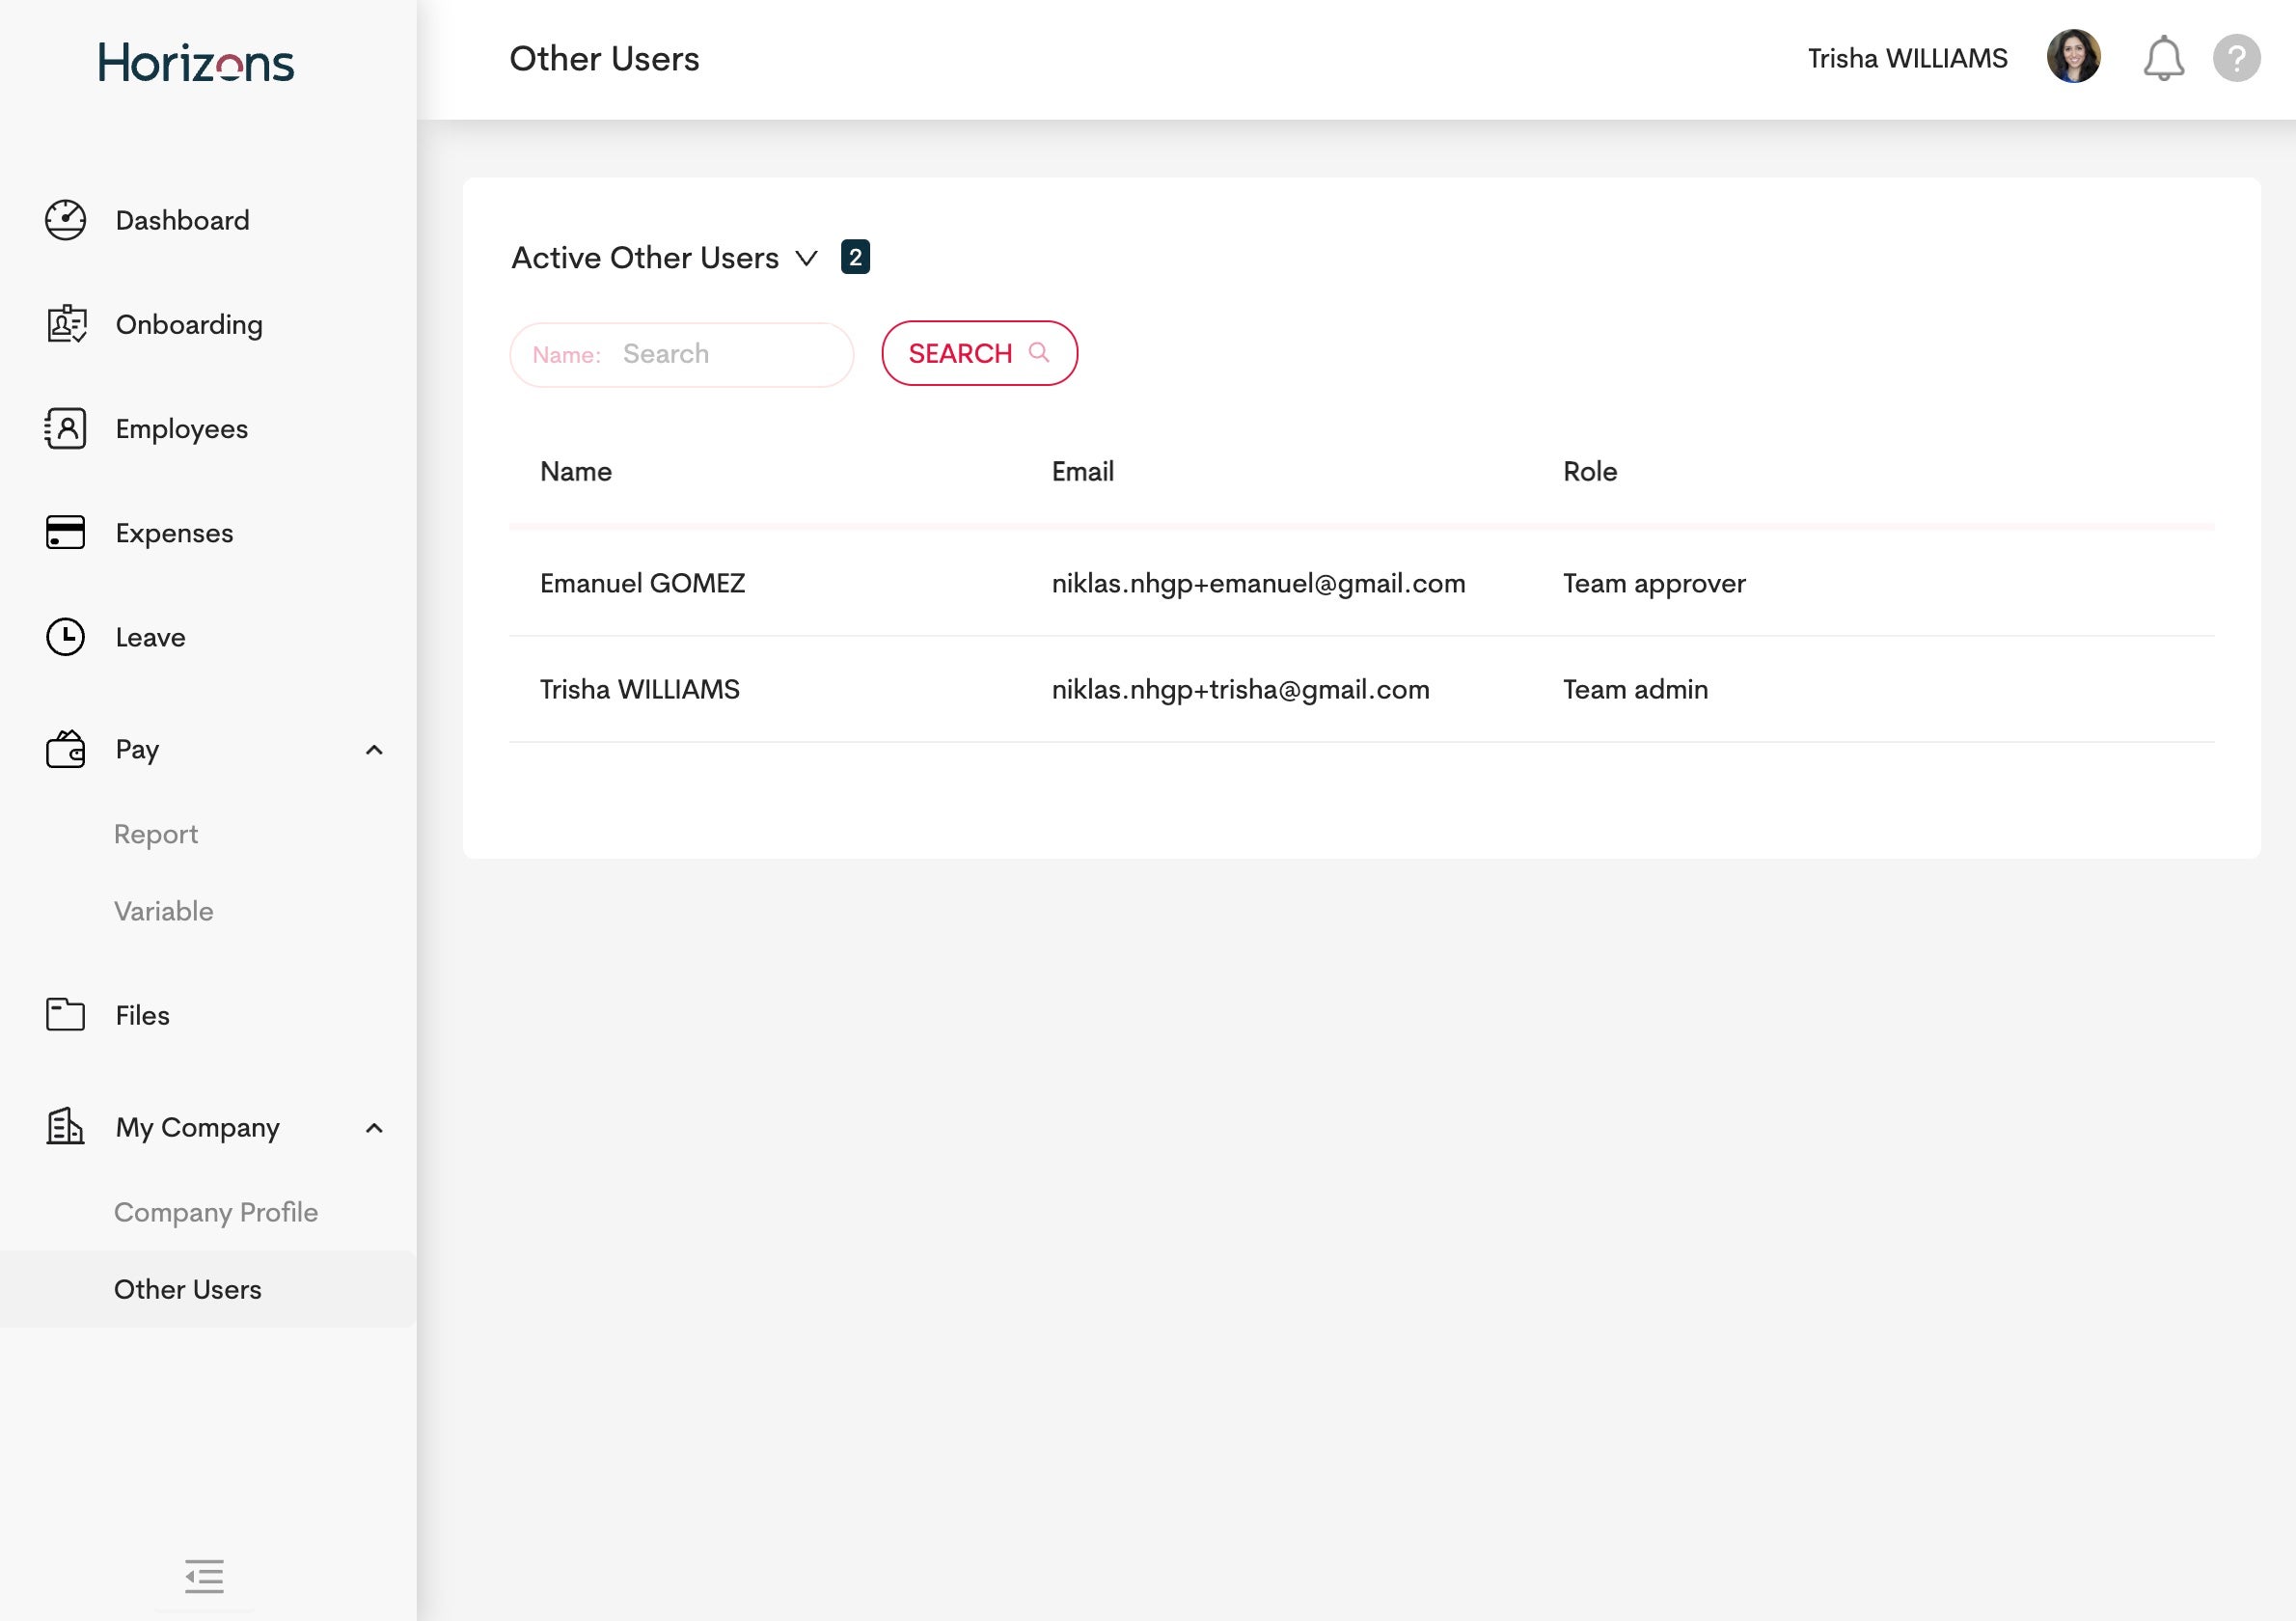The height and width of the screenshot is (1621, 2296).
Task: Click the Files folder icon
Action: [x=66, y=1014]
